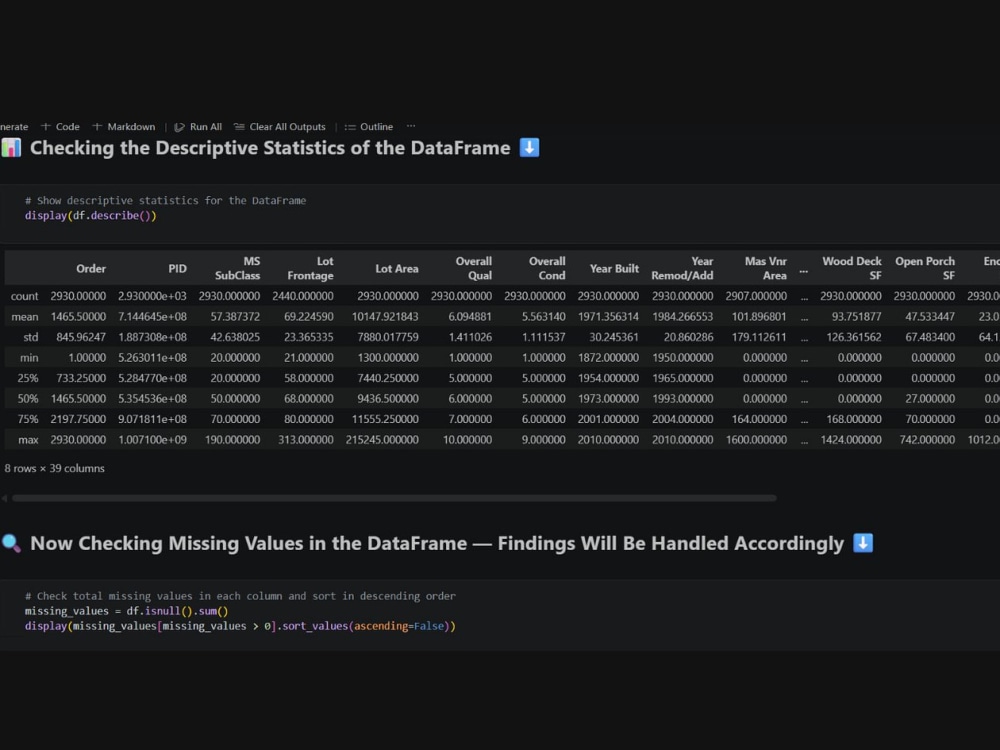Click the Mas Vnr Area column header
This screenshot has height=750, width=1000.
[x=765, y=268]
